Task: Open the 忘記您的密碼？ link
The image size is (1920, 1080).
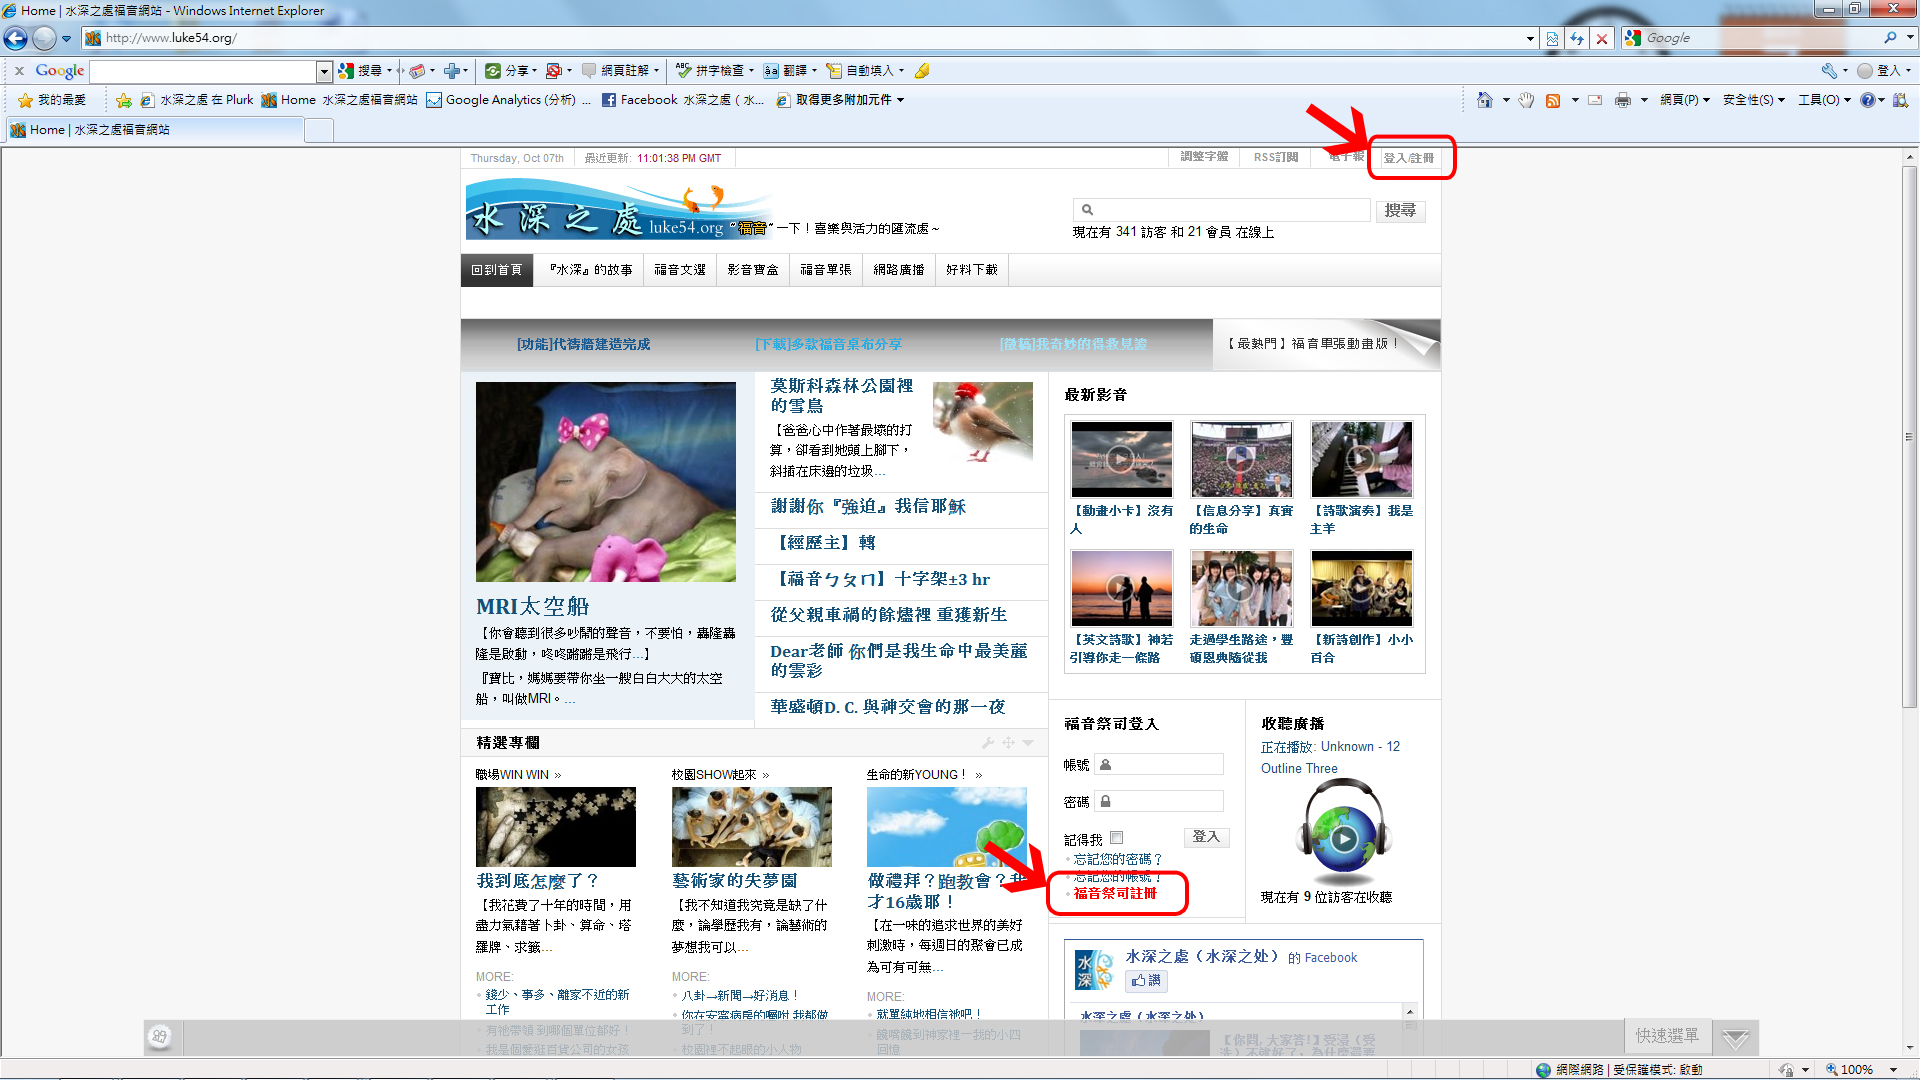Action: click(1118, 859)
